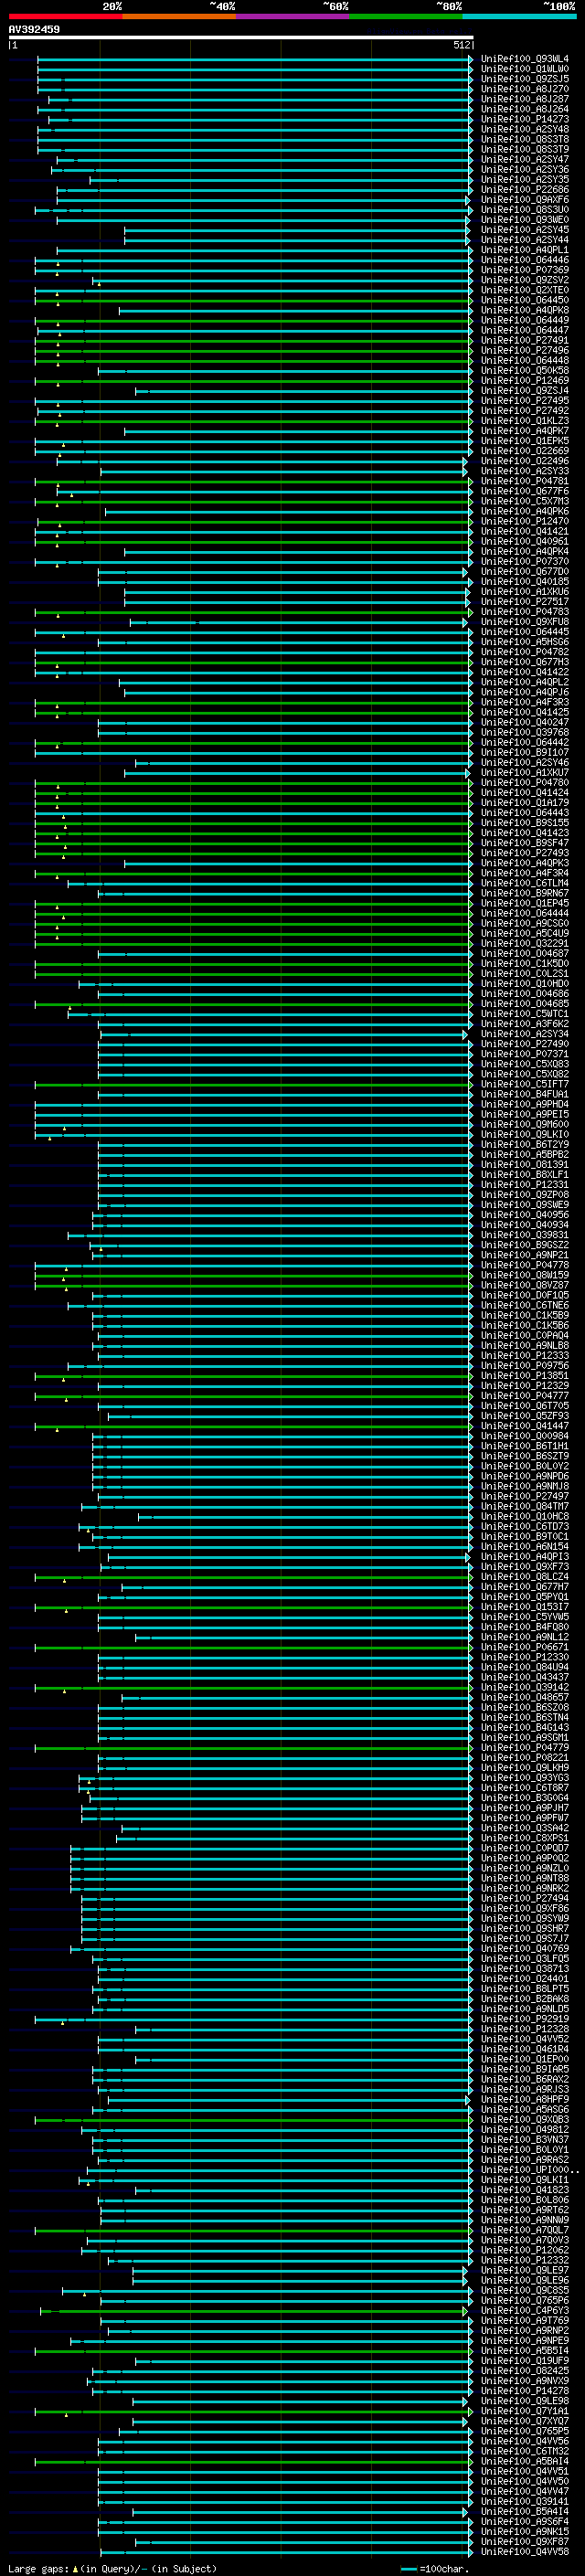Open UniRef100_P22686 alignment label
Screen dimensions: 585x2576
point(525,190)
